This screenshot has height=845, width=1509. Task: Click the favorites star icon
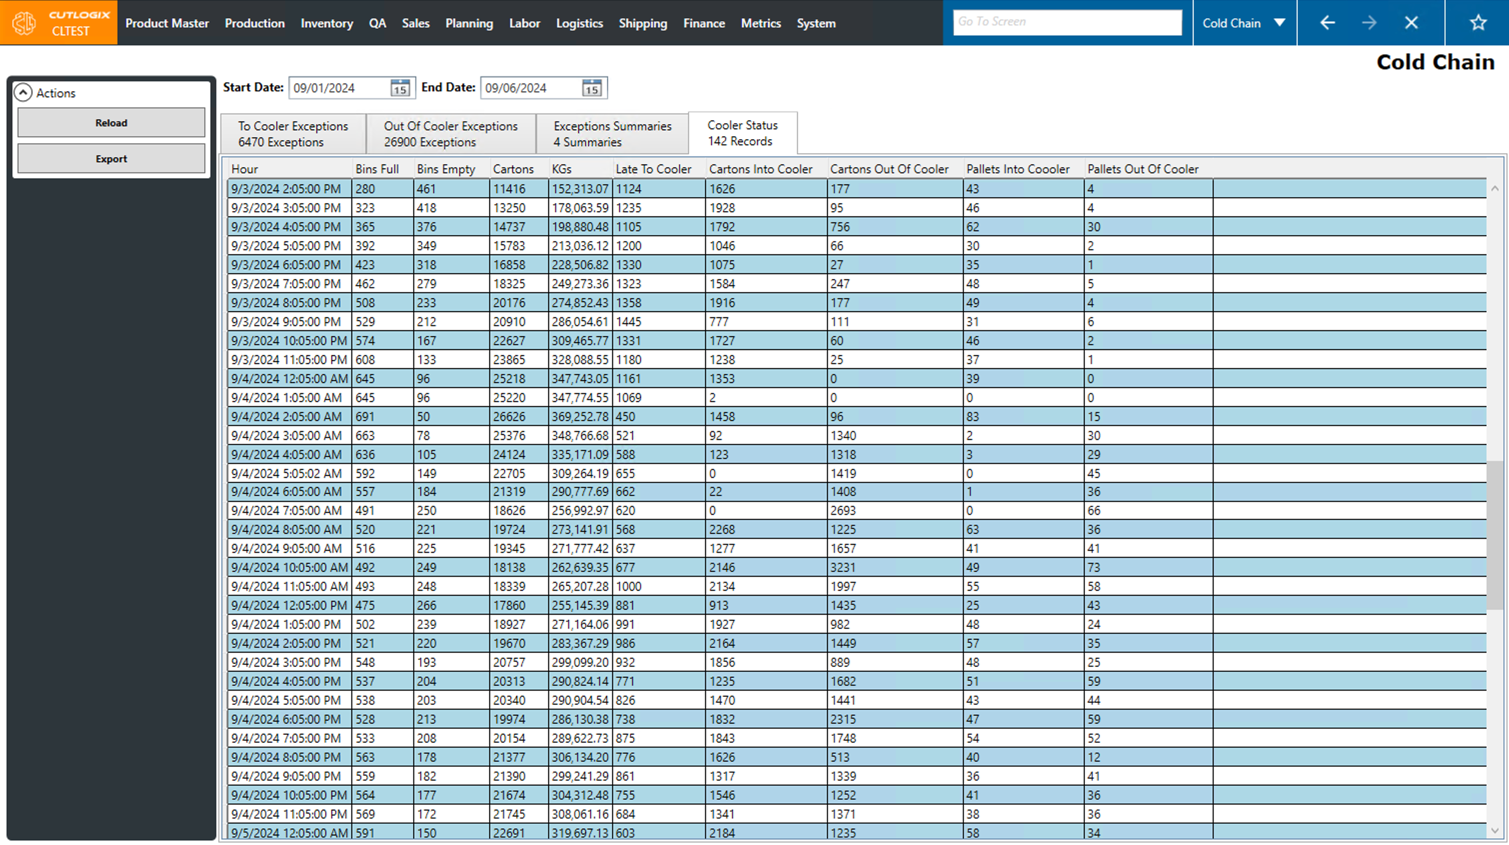tap(1478, 22)
